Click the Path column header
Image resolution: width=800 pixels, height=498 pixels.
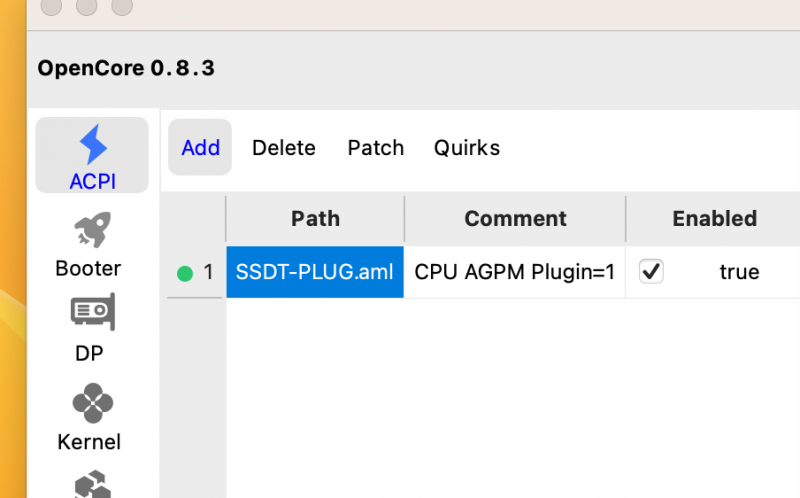(x=315, y=219)
